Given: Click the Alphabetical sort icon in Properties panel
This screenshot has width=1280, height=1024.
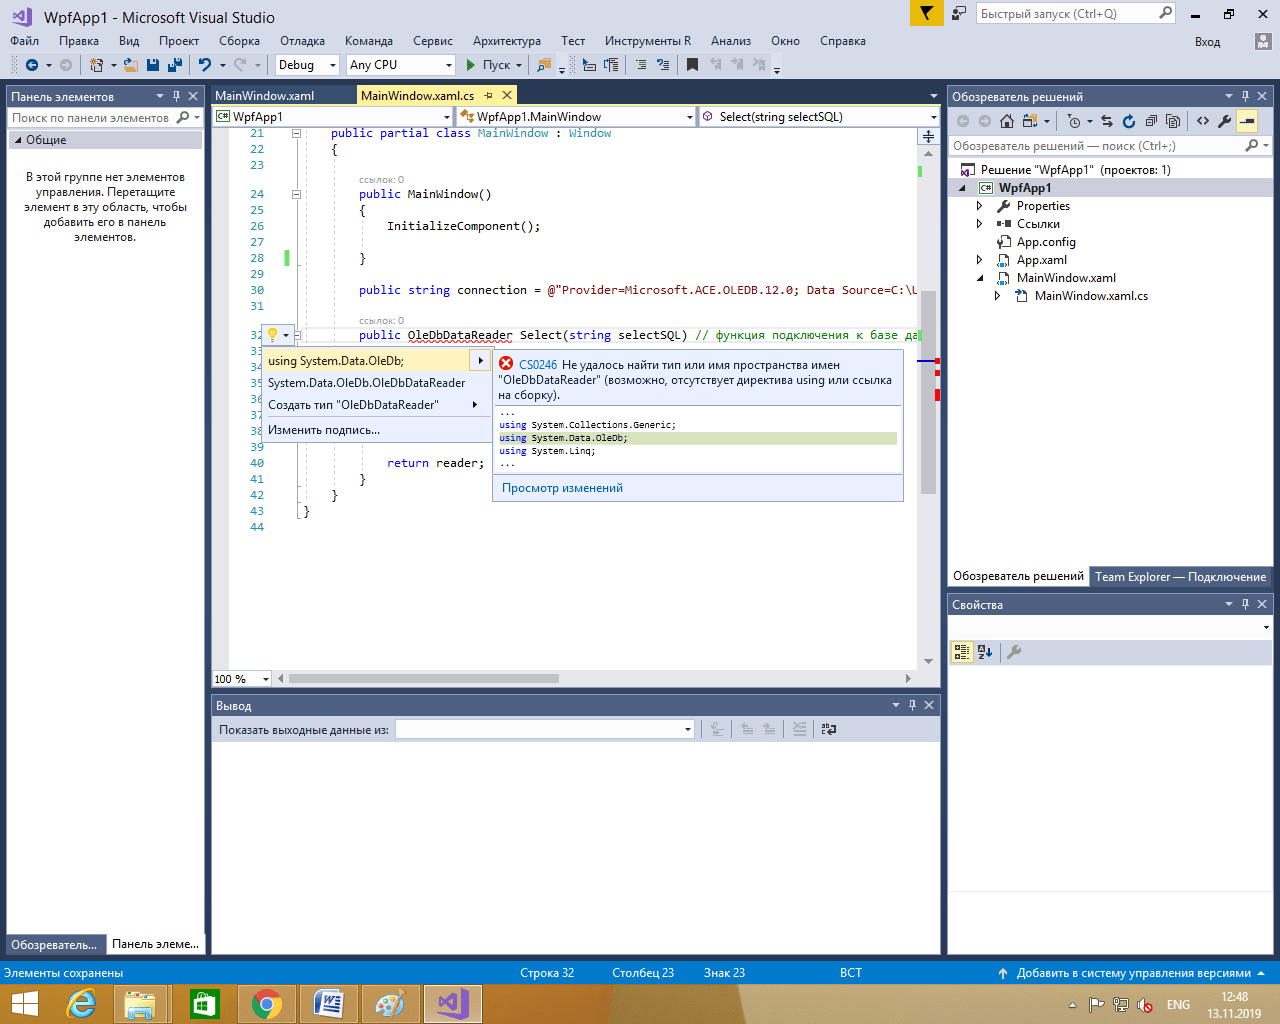Looking at the screenshot, I should click(x=985, y=652).
